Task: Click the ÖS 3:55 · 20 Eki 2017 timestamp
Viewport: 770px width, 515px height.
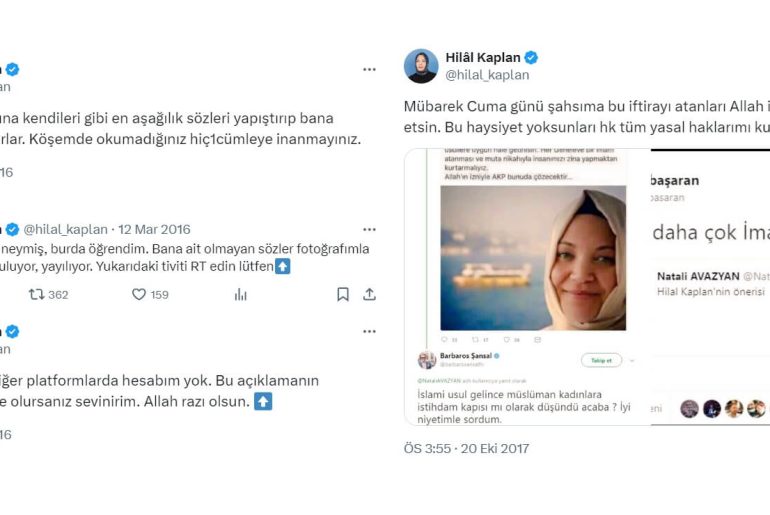Action: click(x=467, y=448)
